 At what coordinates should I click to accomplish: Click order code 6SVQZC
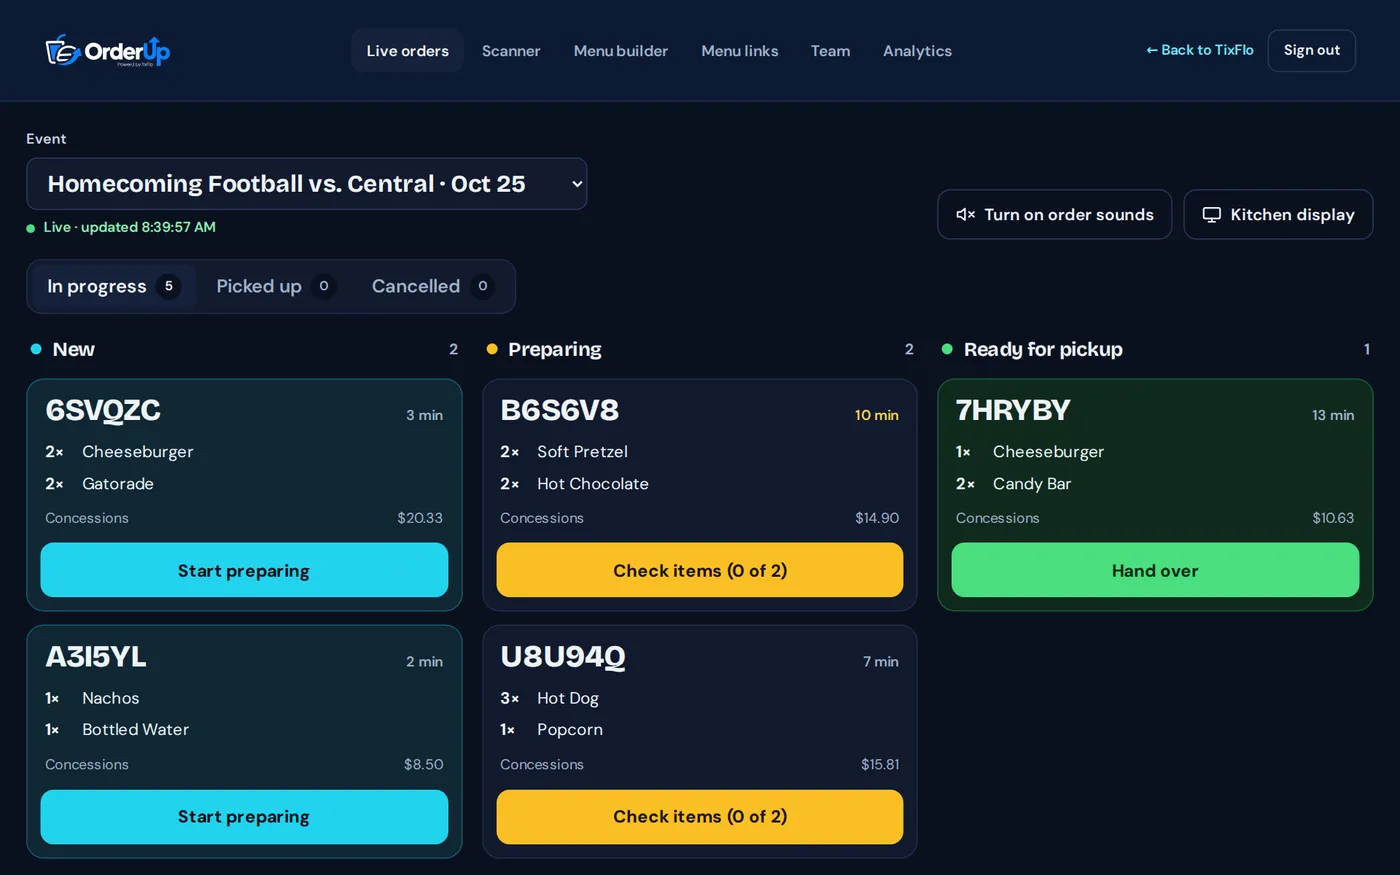pos(103,411)
